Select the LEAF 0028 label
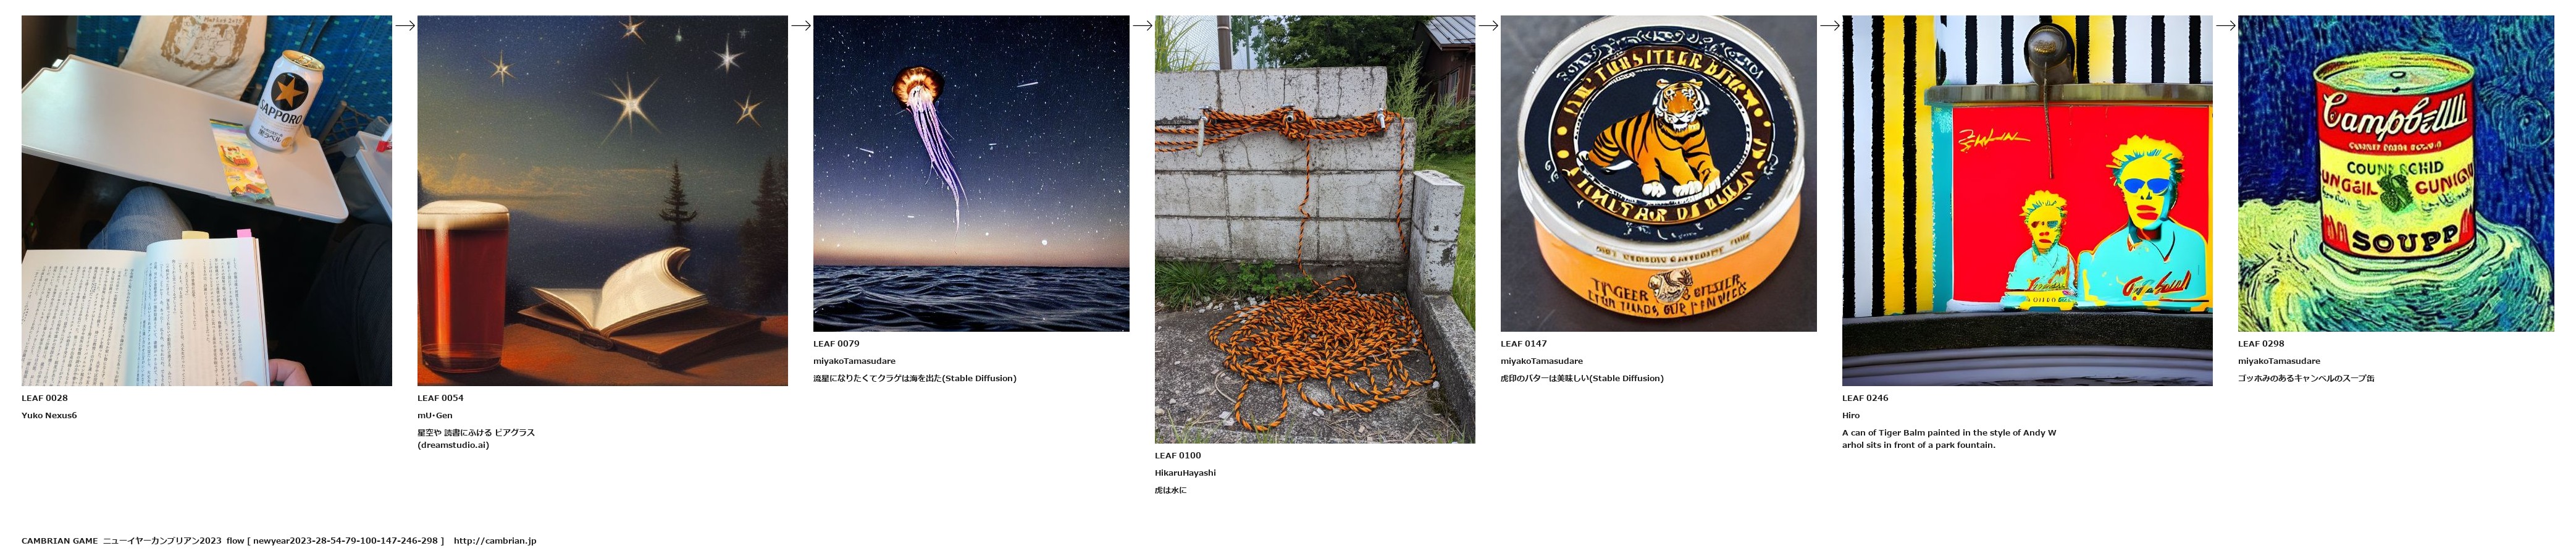 [45, 398]
